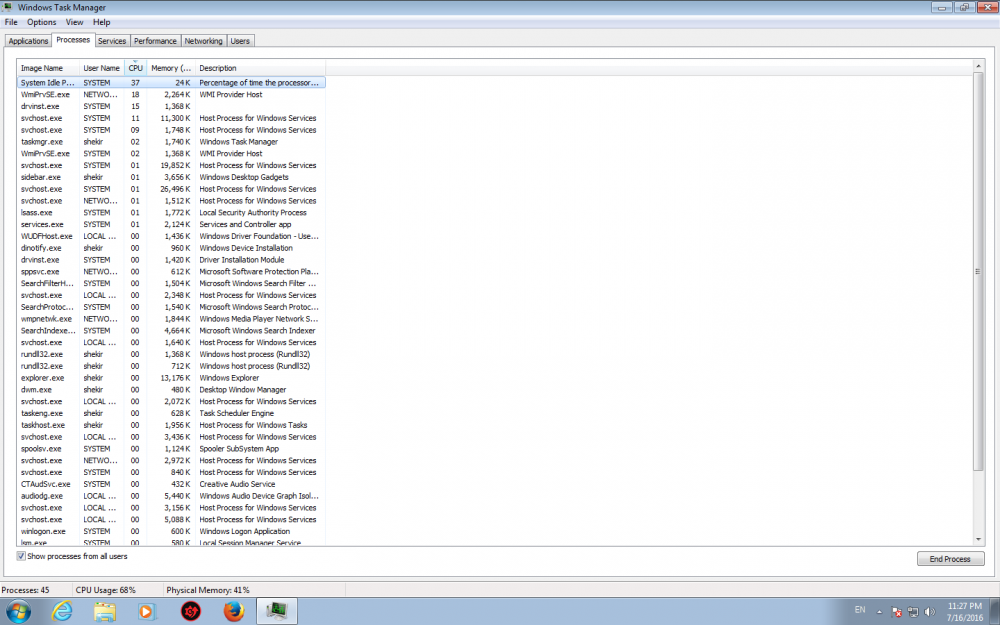Select the System Idle Process row
1000x625 pixels.
click(x=171, y=82)
